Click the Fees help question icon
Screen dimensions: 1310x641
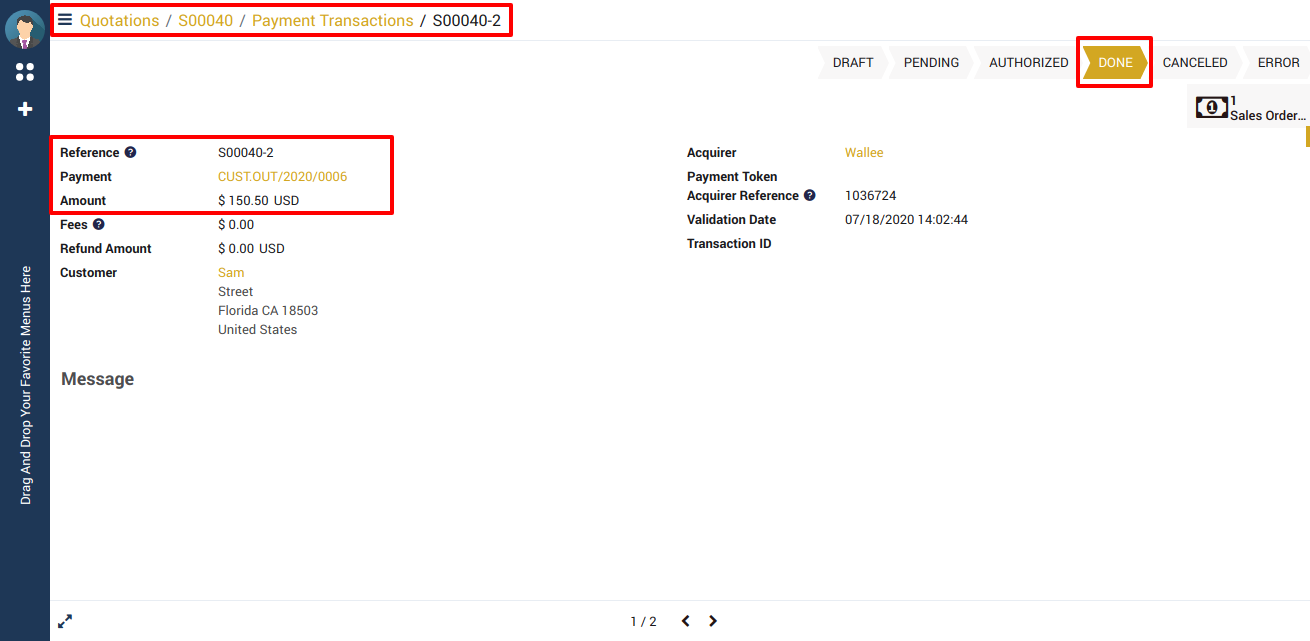click(99, 225)
